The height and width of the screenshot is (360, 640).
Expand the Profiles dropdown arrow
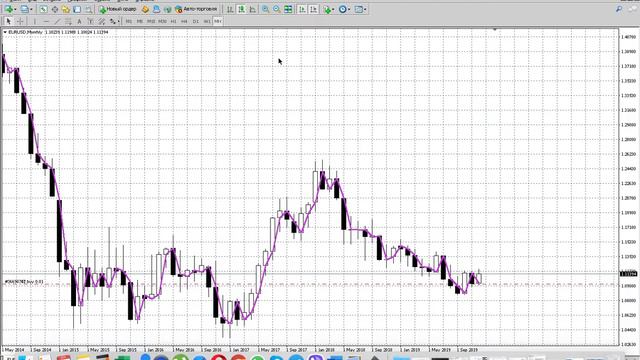[x=31, y=9]
